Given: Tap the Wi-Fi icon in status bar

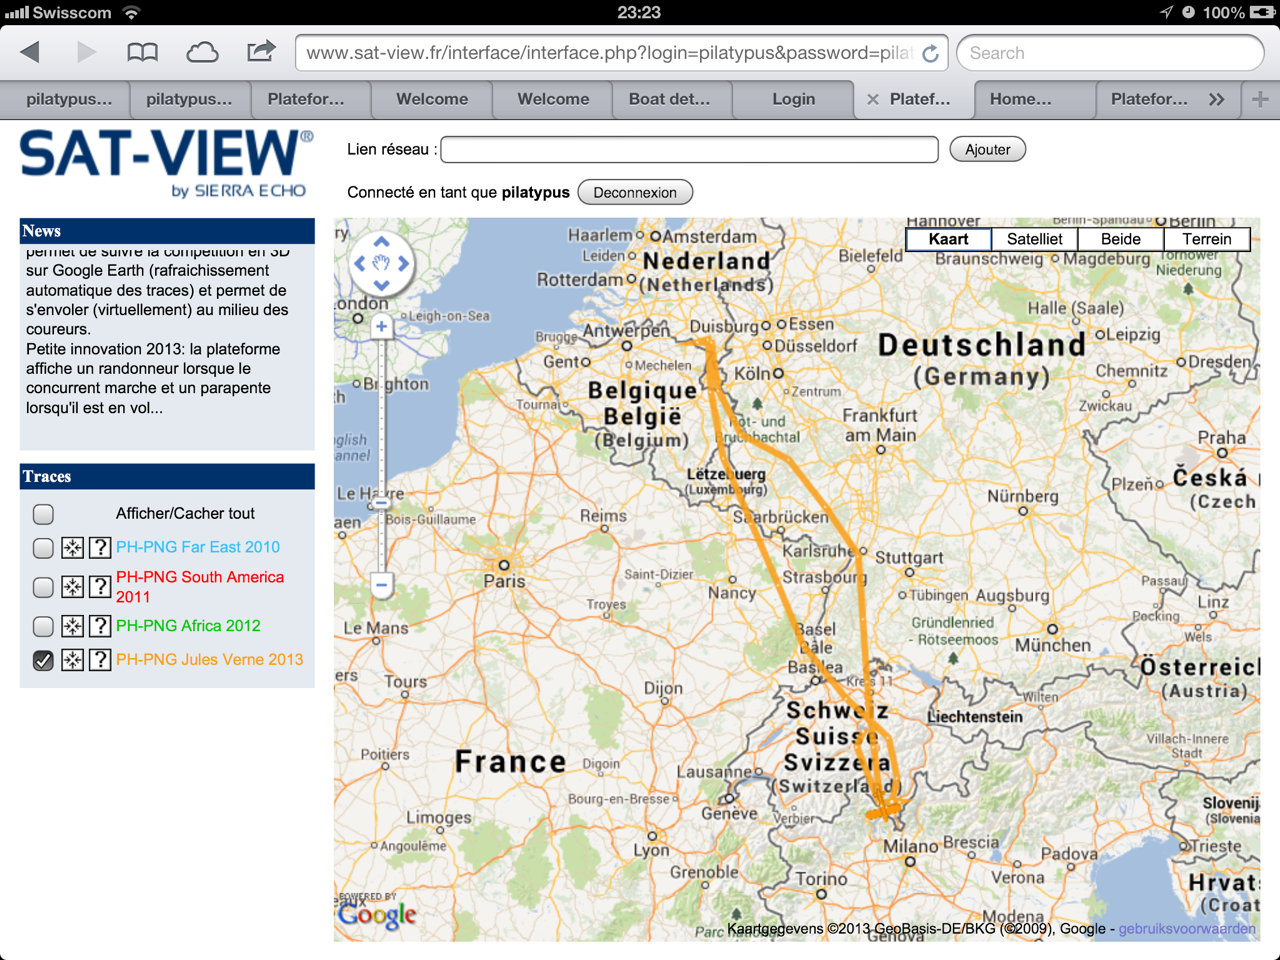Looking at the screenshot, I should [131, 12].
